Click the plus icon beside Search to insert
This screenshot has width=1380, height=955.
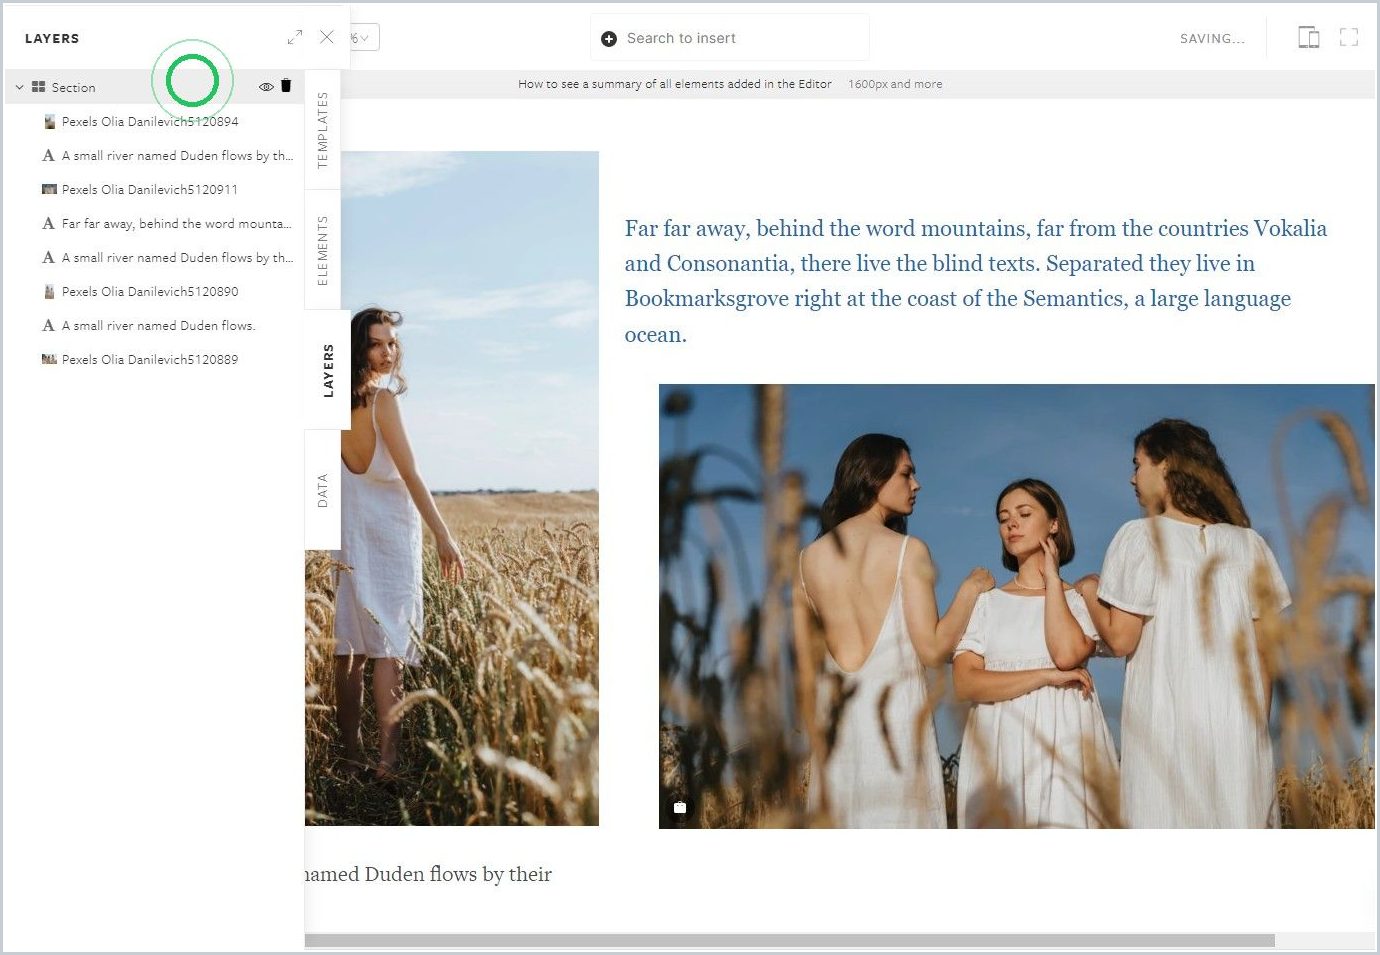point(609,39)
